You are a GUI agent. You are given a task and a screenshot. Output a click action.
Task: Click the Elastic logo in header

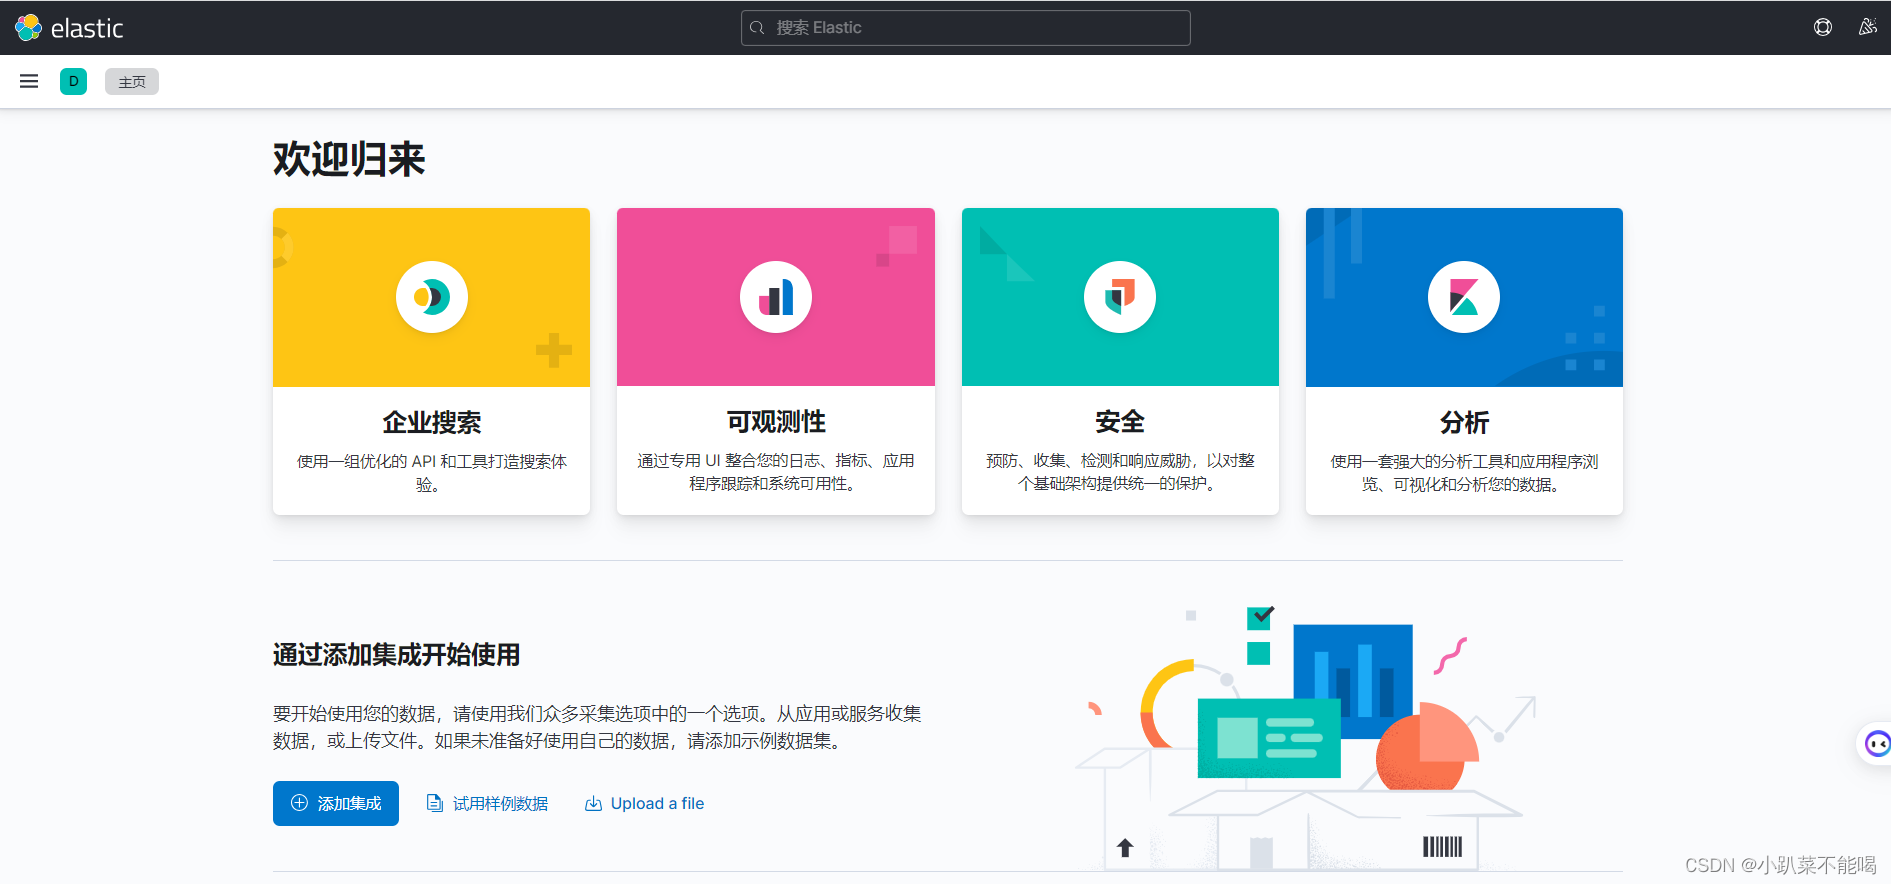(x=69, y=28)
